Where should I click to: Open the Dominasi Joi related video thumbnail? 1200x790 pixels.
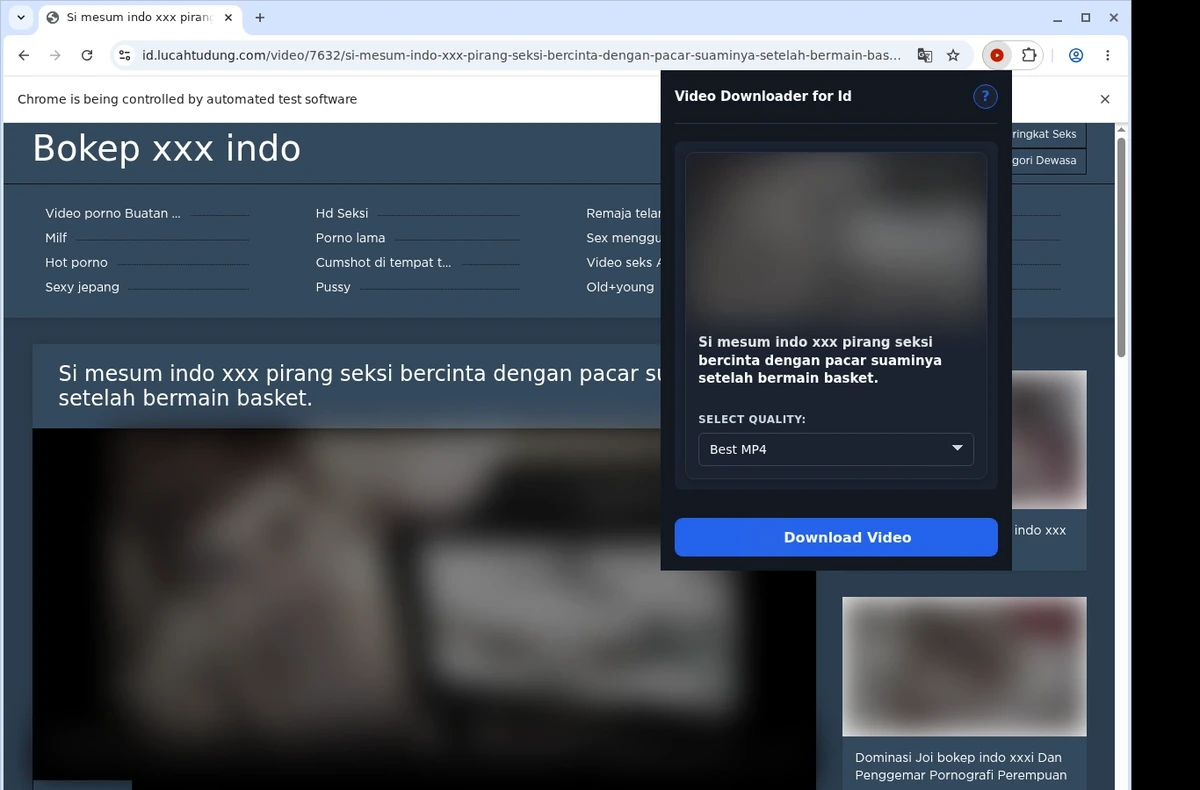(964, 666)
